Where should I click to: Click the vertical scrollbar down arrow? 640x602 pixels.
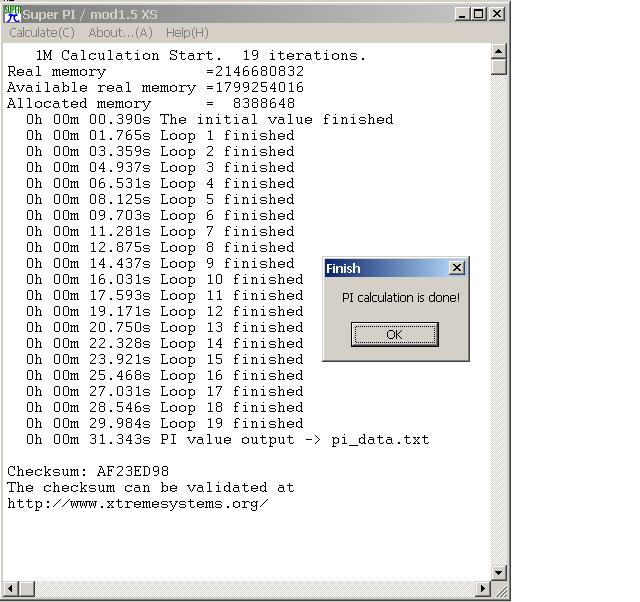click(498, 572)
